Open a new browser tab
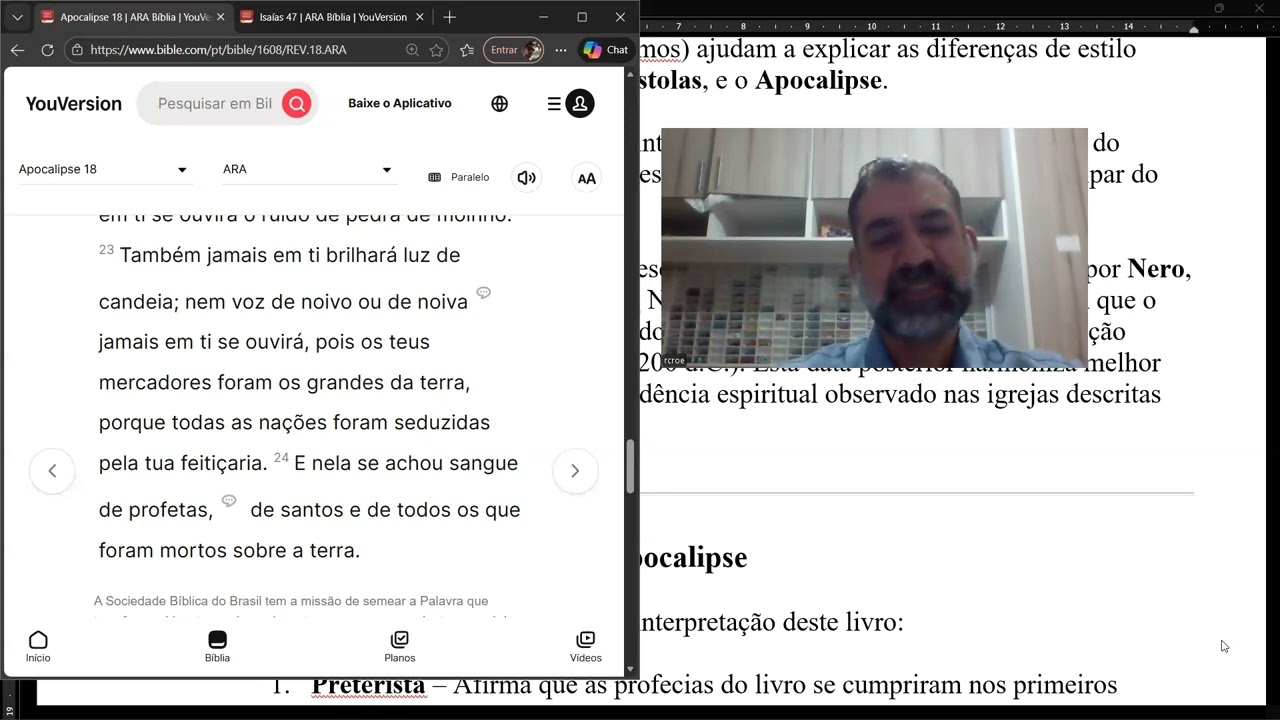1280x720 pixels. click(449, 17)
